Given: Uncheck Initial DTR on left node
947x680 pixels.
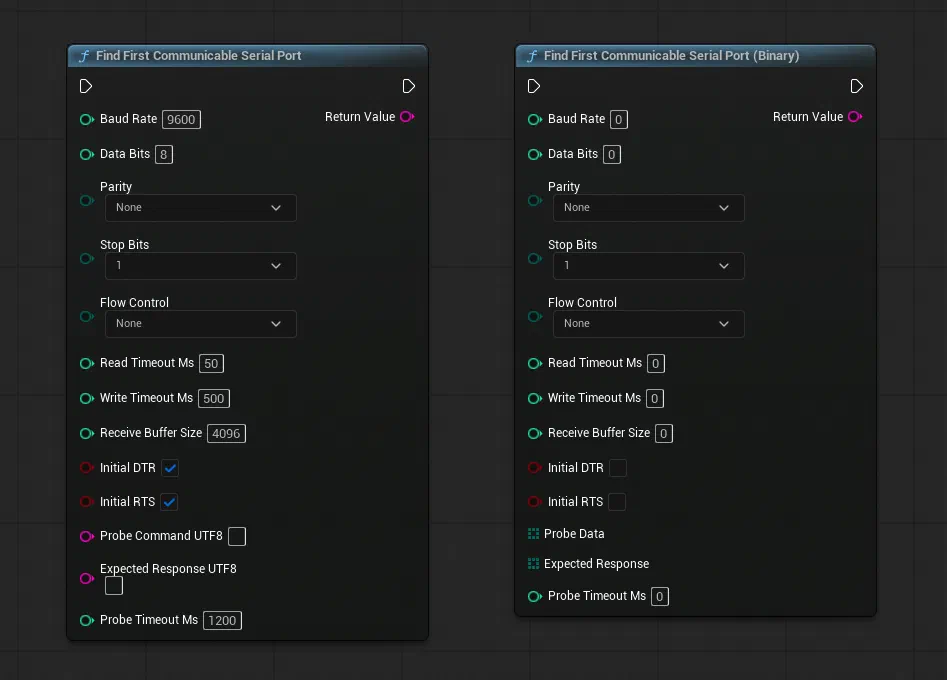Looking at the screenshot, I should click(170, 468).
